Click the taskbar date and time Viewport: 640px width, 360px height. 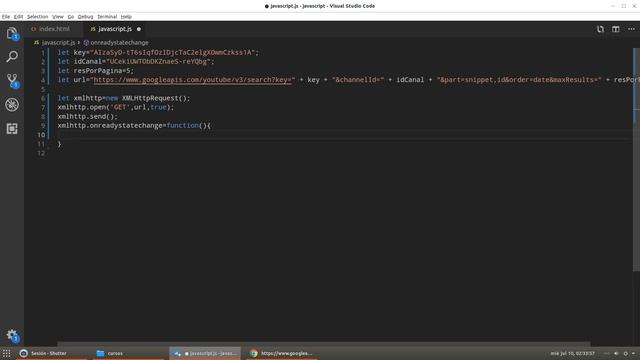point(572,353)
